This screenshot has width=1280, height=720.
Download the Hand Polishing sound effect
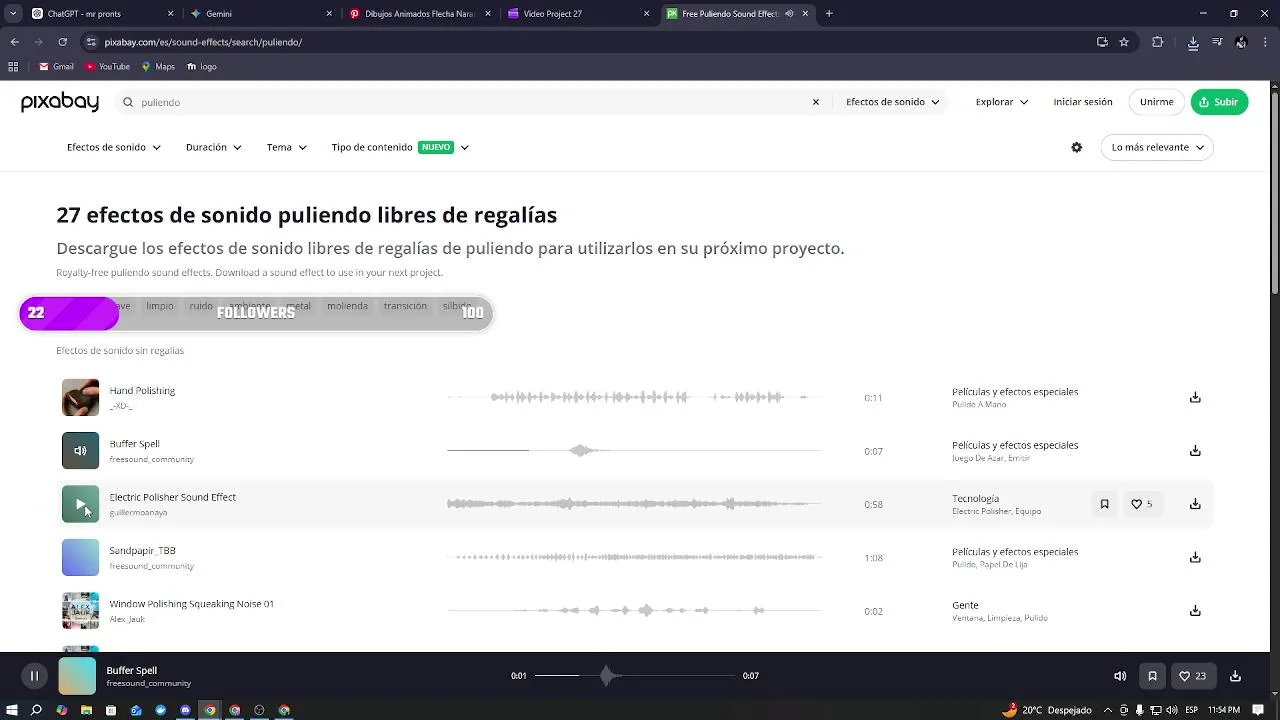[1195, 397]
